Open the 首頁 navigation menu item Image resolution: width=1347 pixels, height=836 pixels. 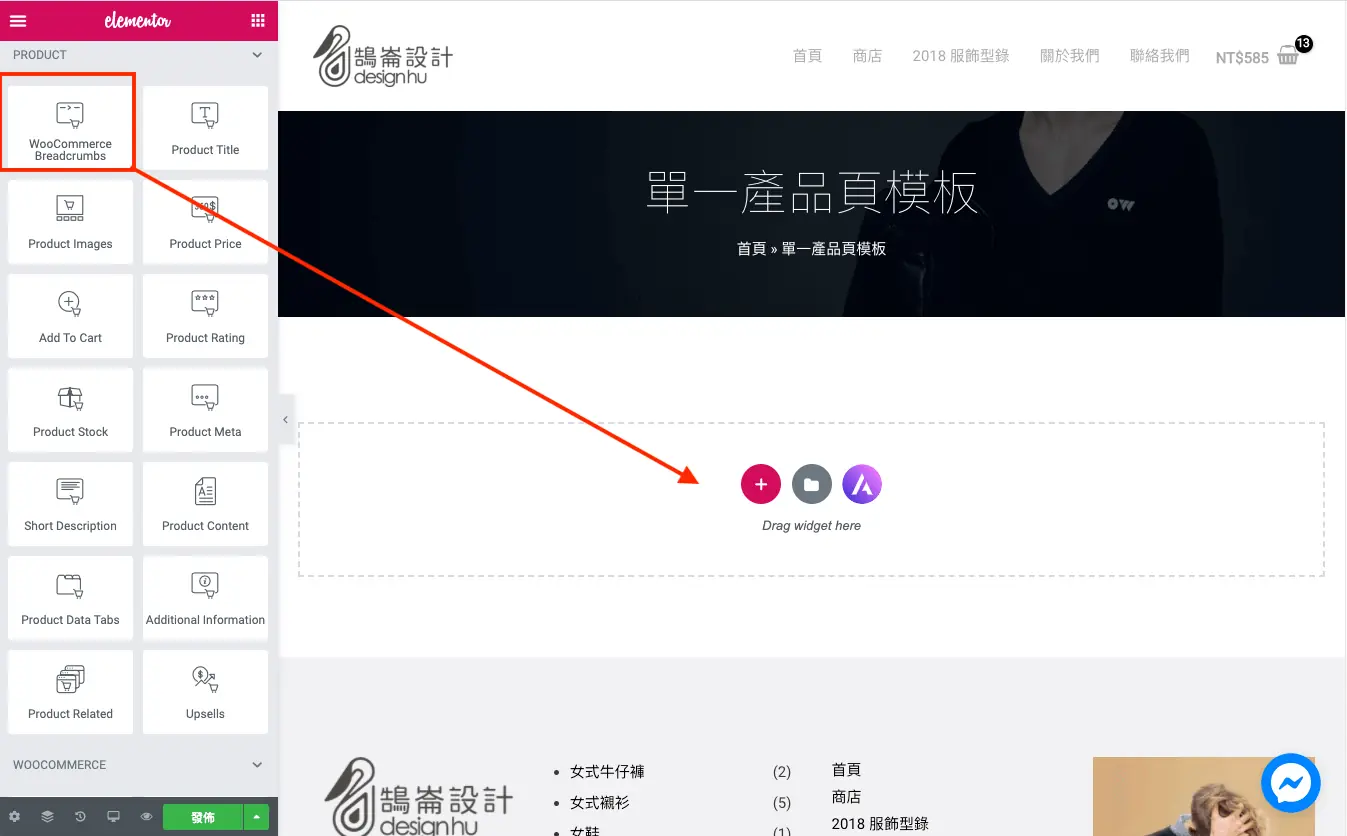pos(807,56)
